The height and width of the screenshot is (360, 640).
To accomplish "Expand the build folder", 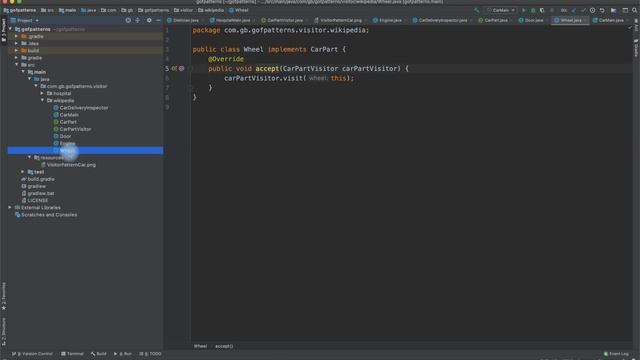I will pos(17,51).
